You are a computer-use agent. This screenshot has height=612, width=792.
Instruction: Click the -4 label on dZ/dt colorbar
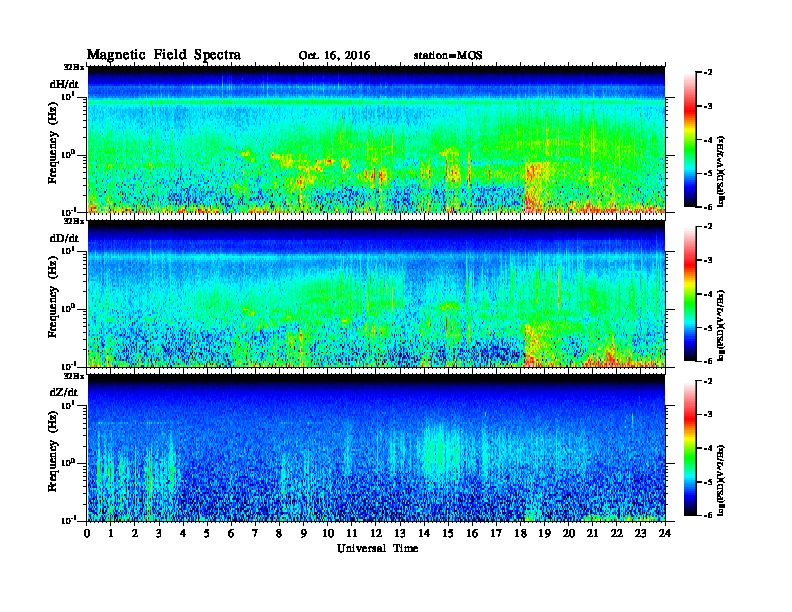tap(708, 448)
